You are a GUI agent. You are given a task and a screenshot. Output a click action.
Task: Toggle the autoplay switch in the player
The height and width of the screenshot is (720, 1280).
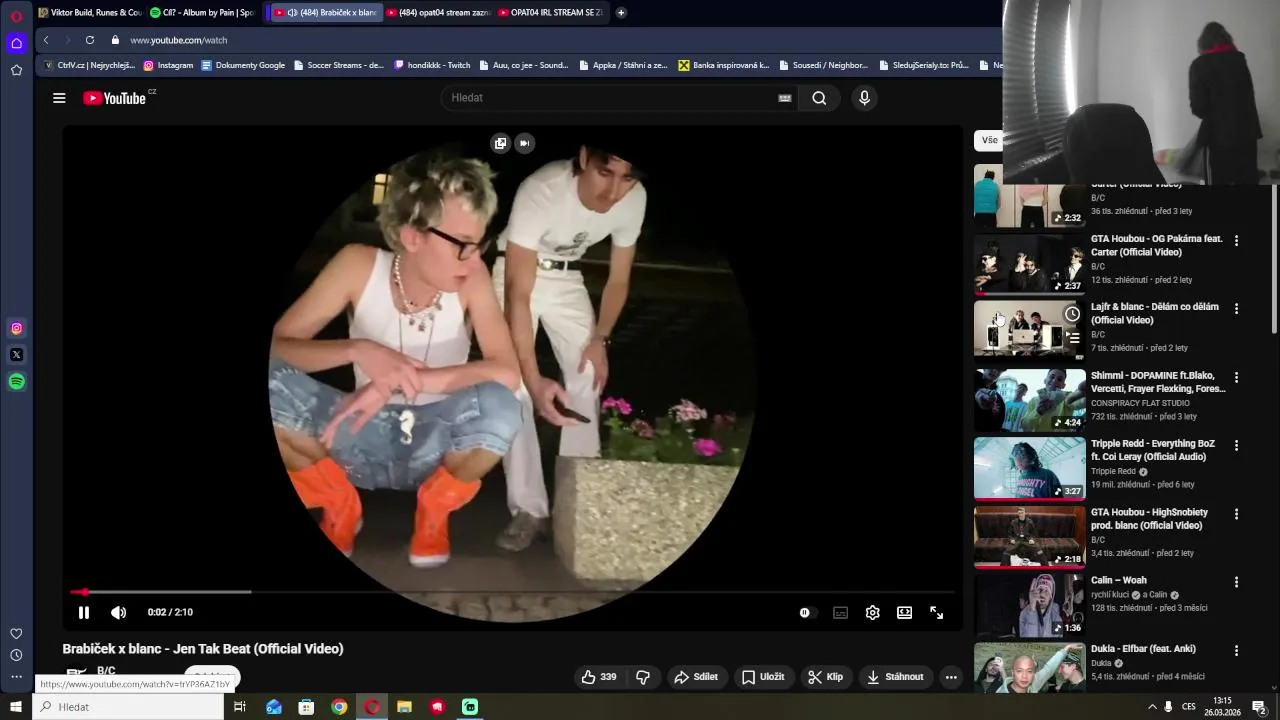click(x=807, y=613)
